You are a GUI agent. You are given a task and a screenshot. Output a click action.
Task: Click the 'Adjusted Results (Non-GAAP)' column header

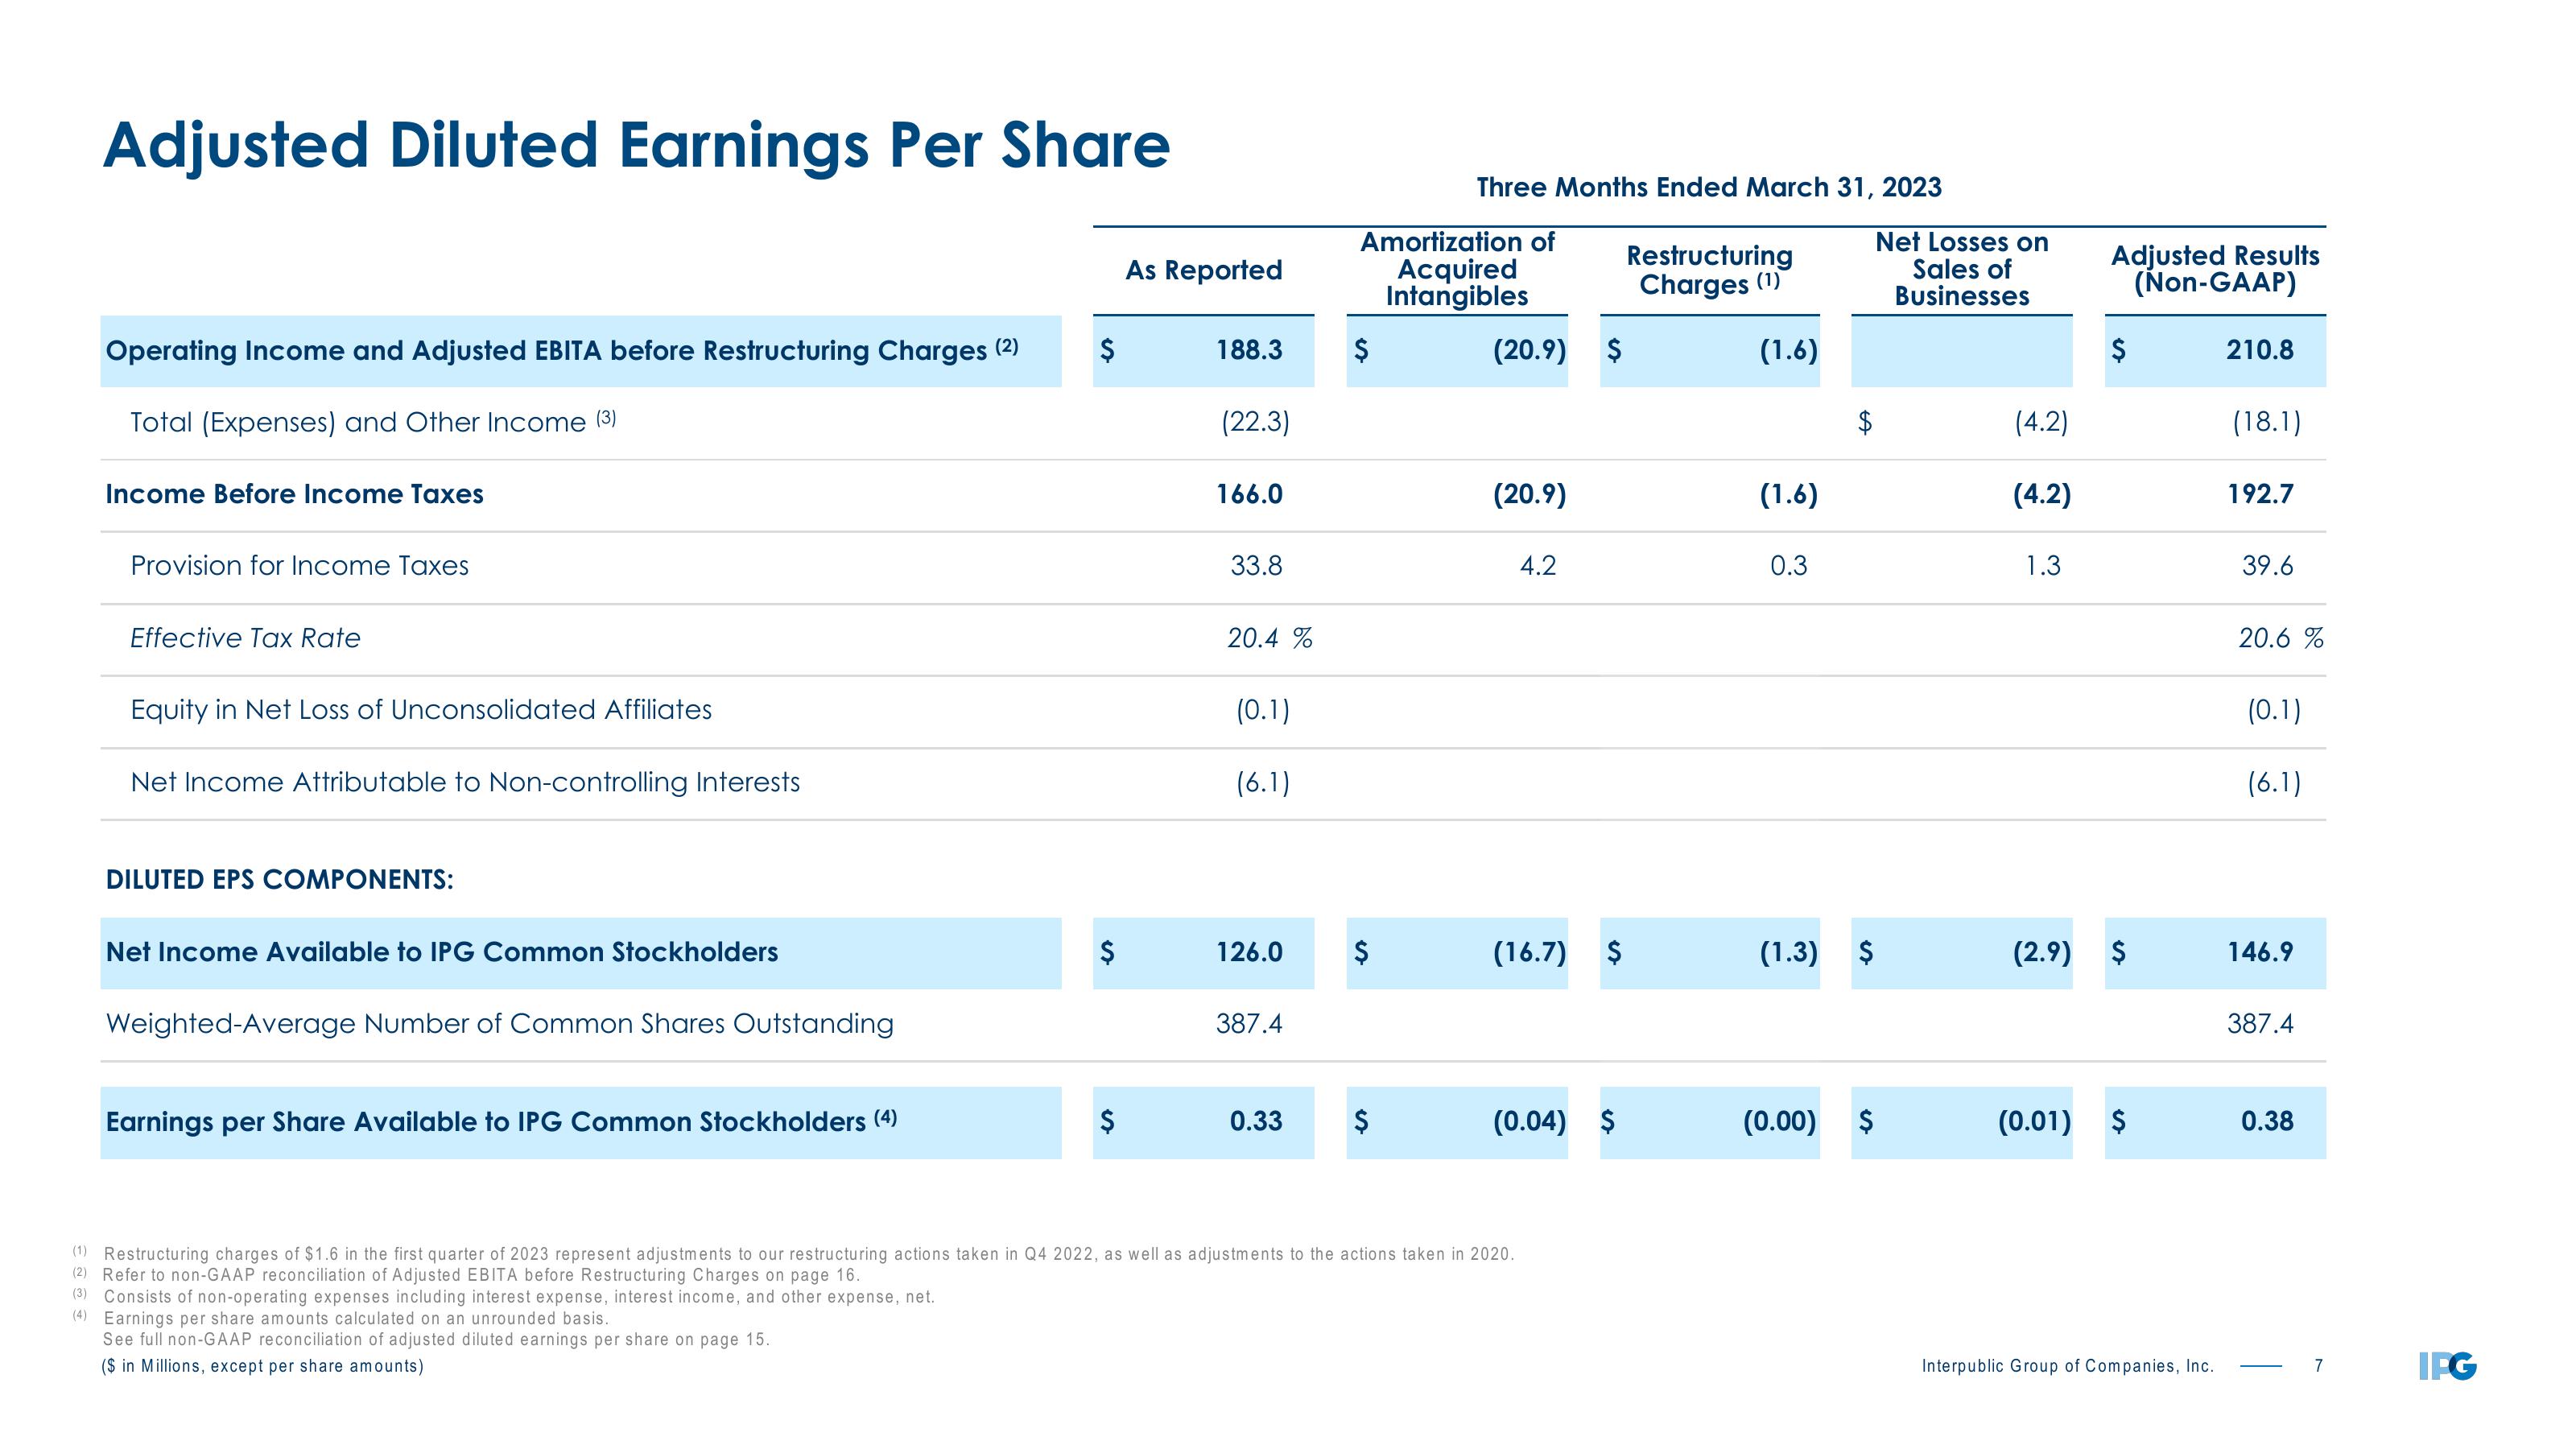(2215, 269)
